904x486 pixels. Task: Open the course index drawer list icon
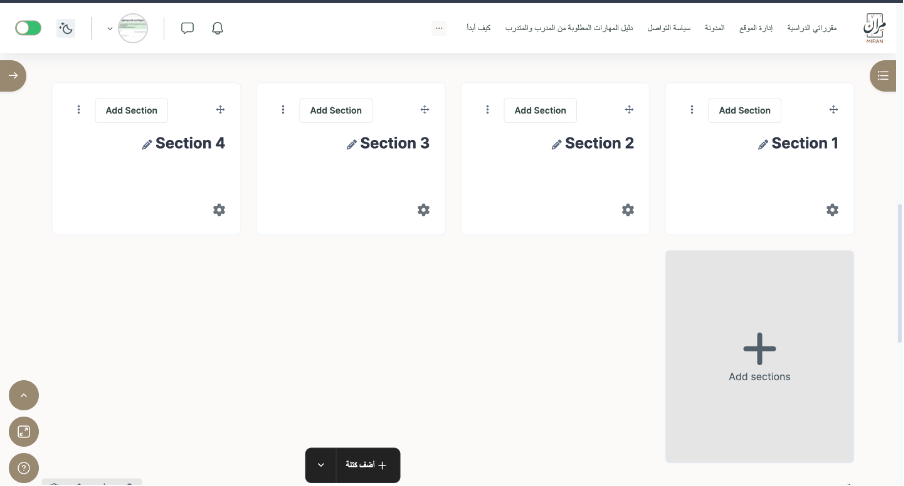pyautogui.click(x=883, y=75)
